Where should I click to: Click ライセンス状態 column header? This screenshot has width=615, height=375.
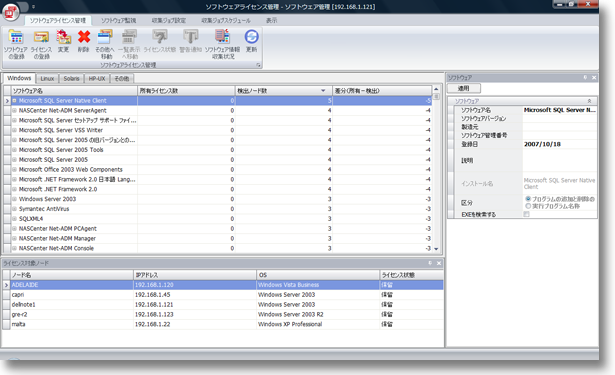point(411,275)
